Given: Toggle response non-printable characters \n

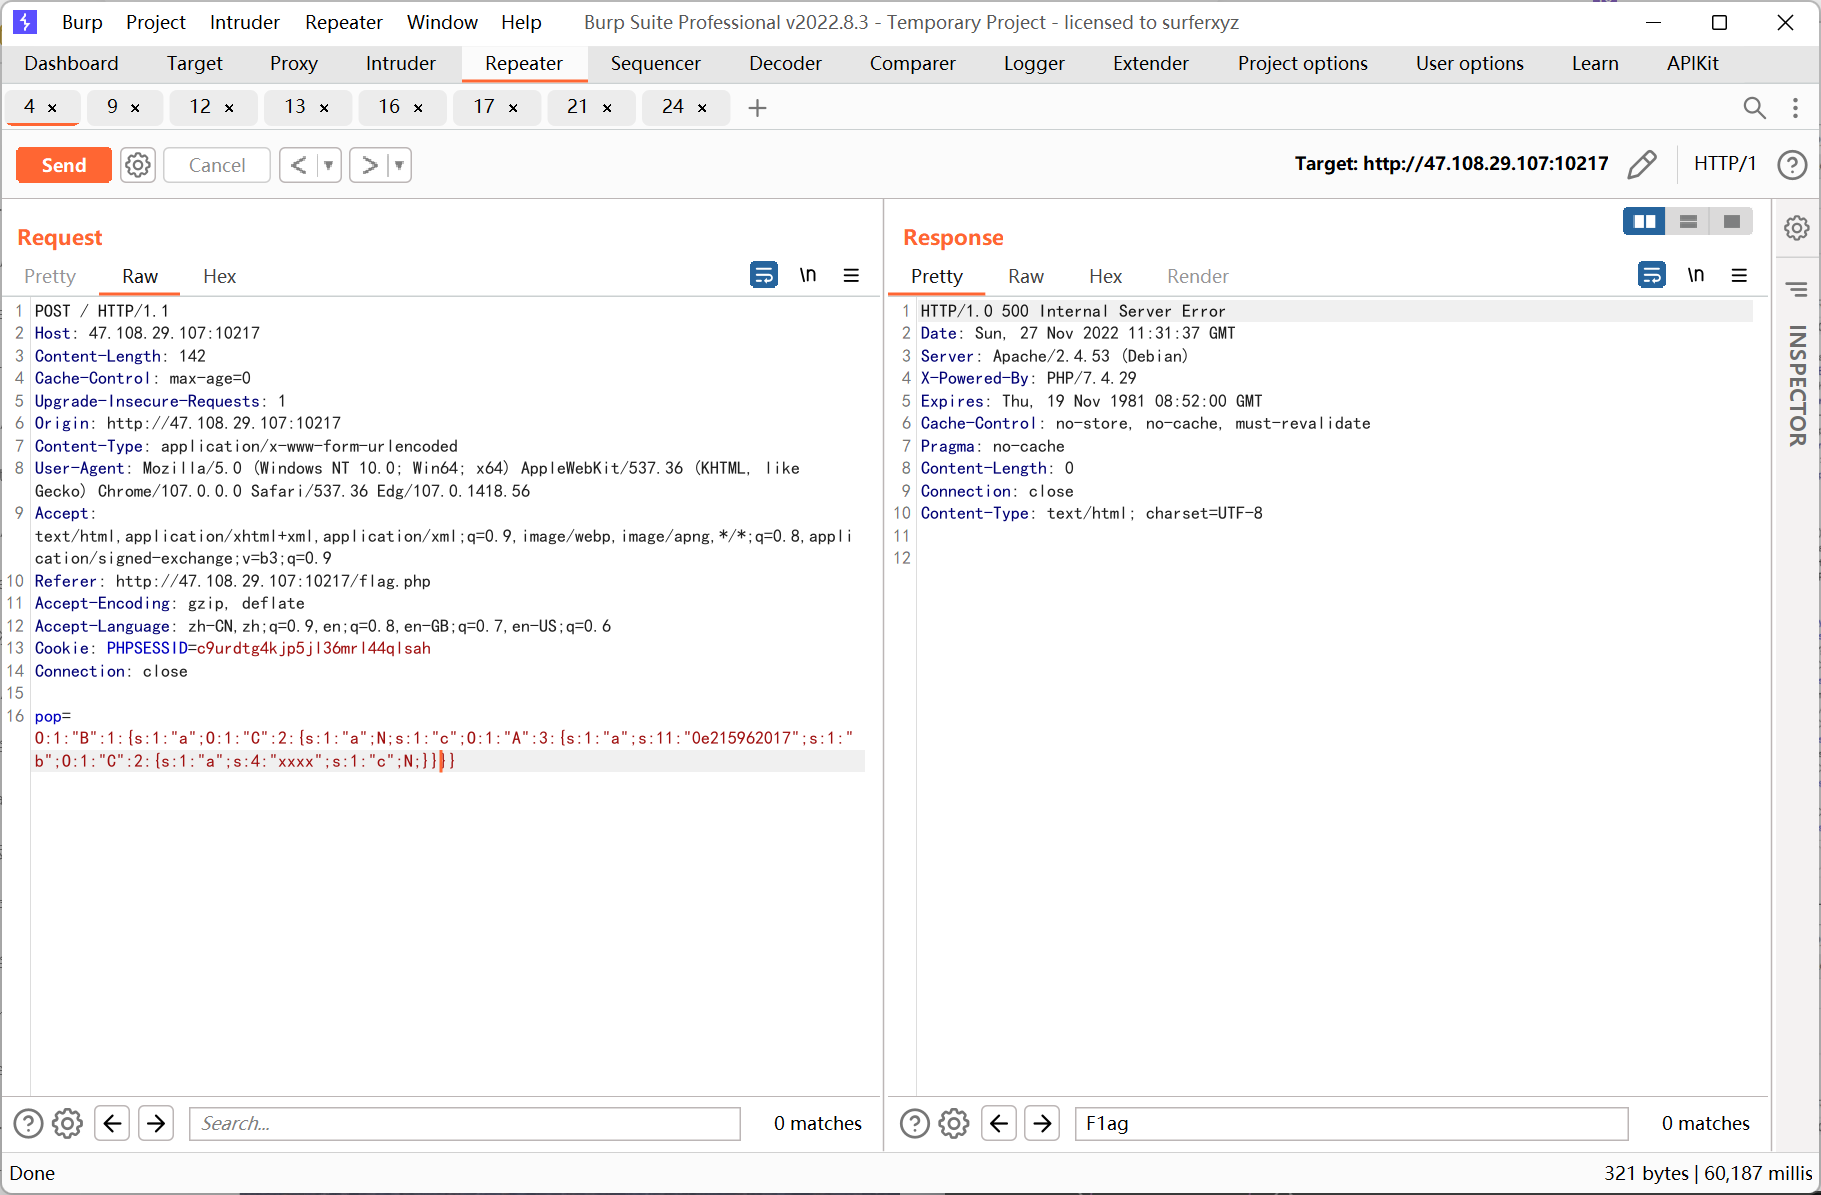Looking at the screenshot, I should 1696,274.
